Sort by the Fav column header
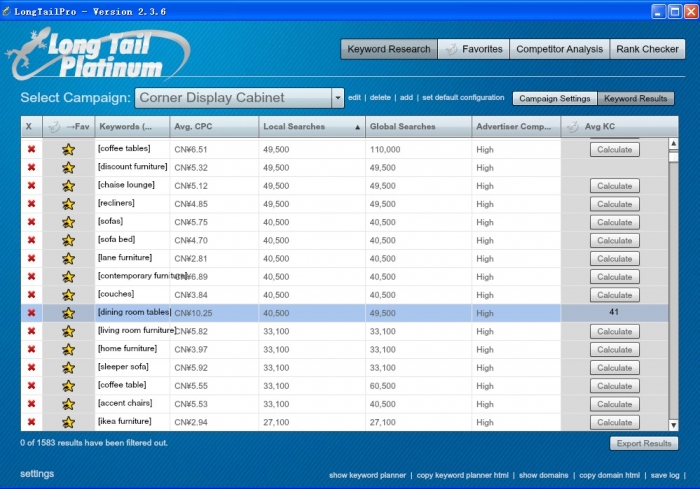The height and width of the screenshot is (489, 700). coord(68,126)
